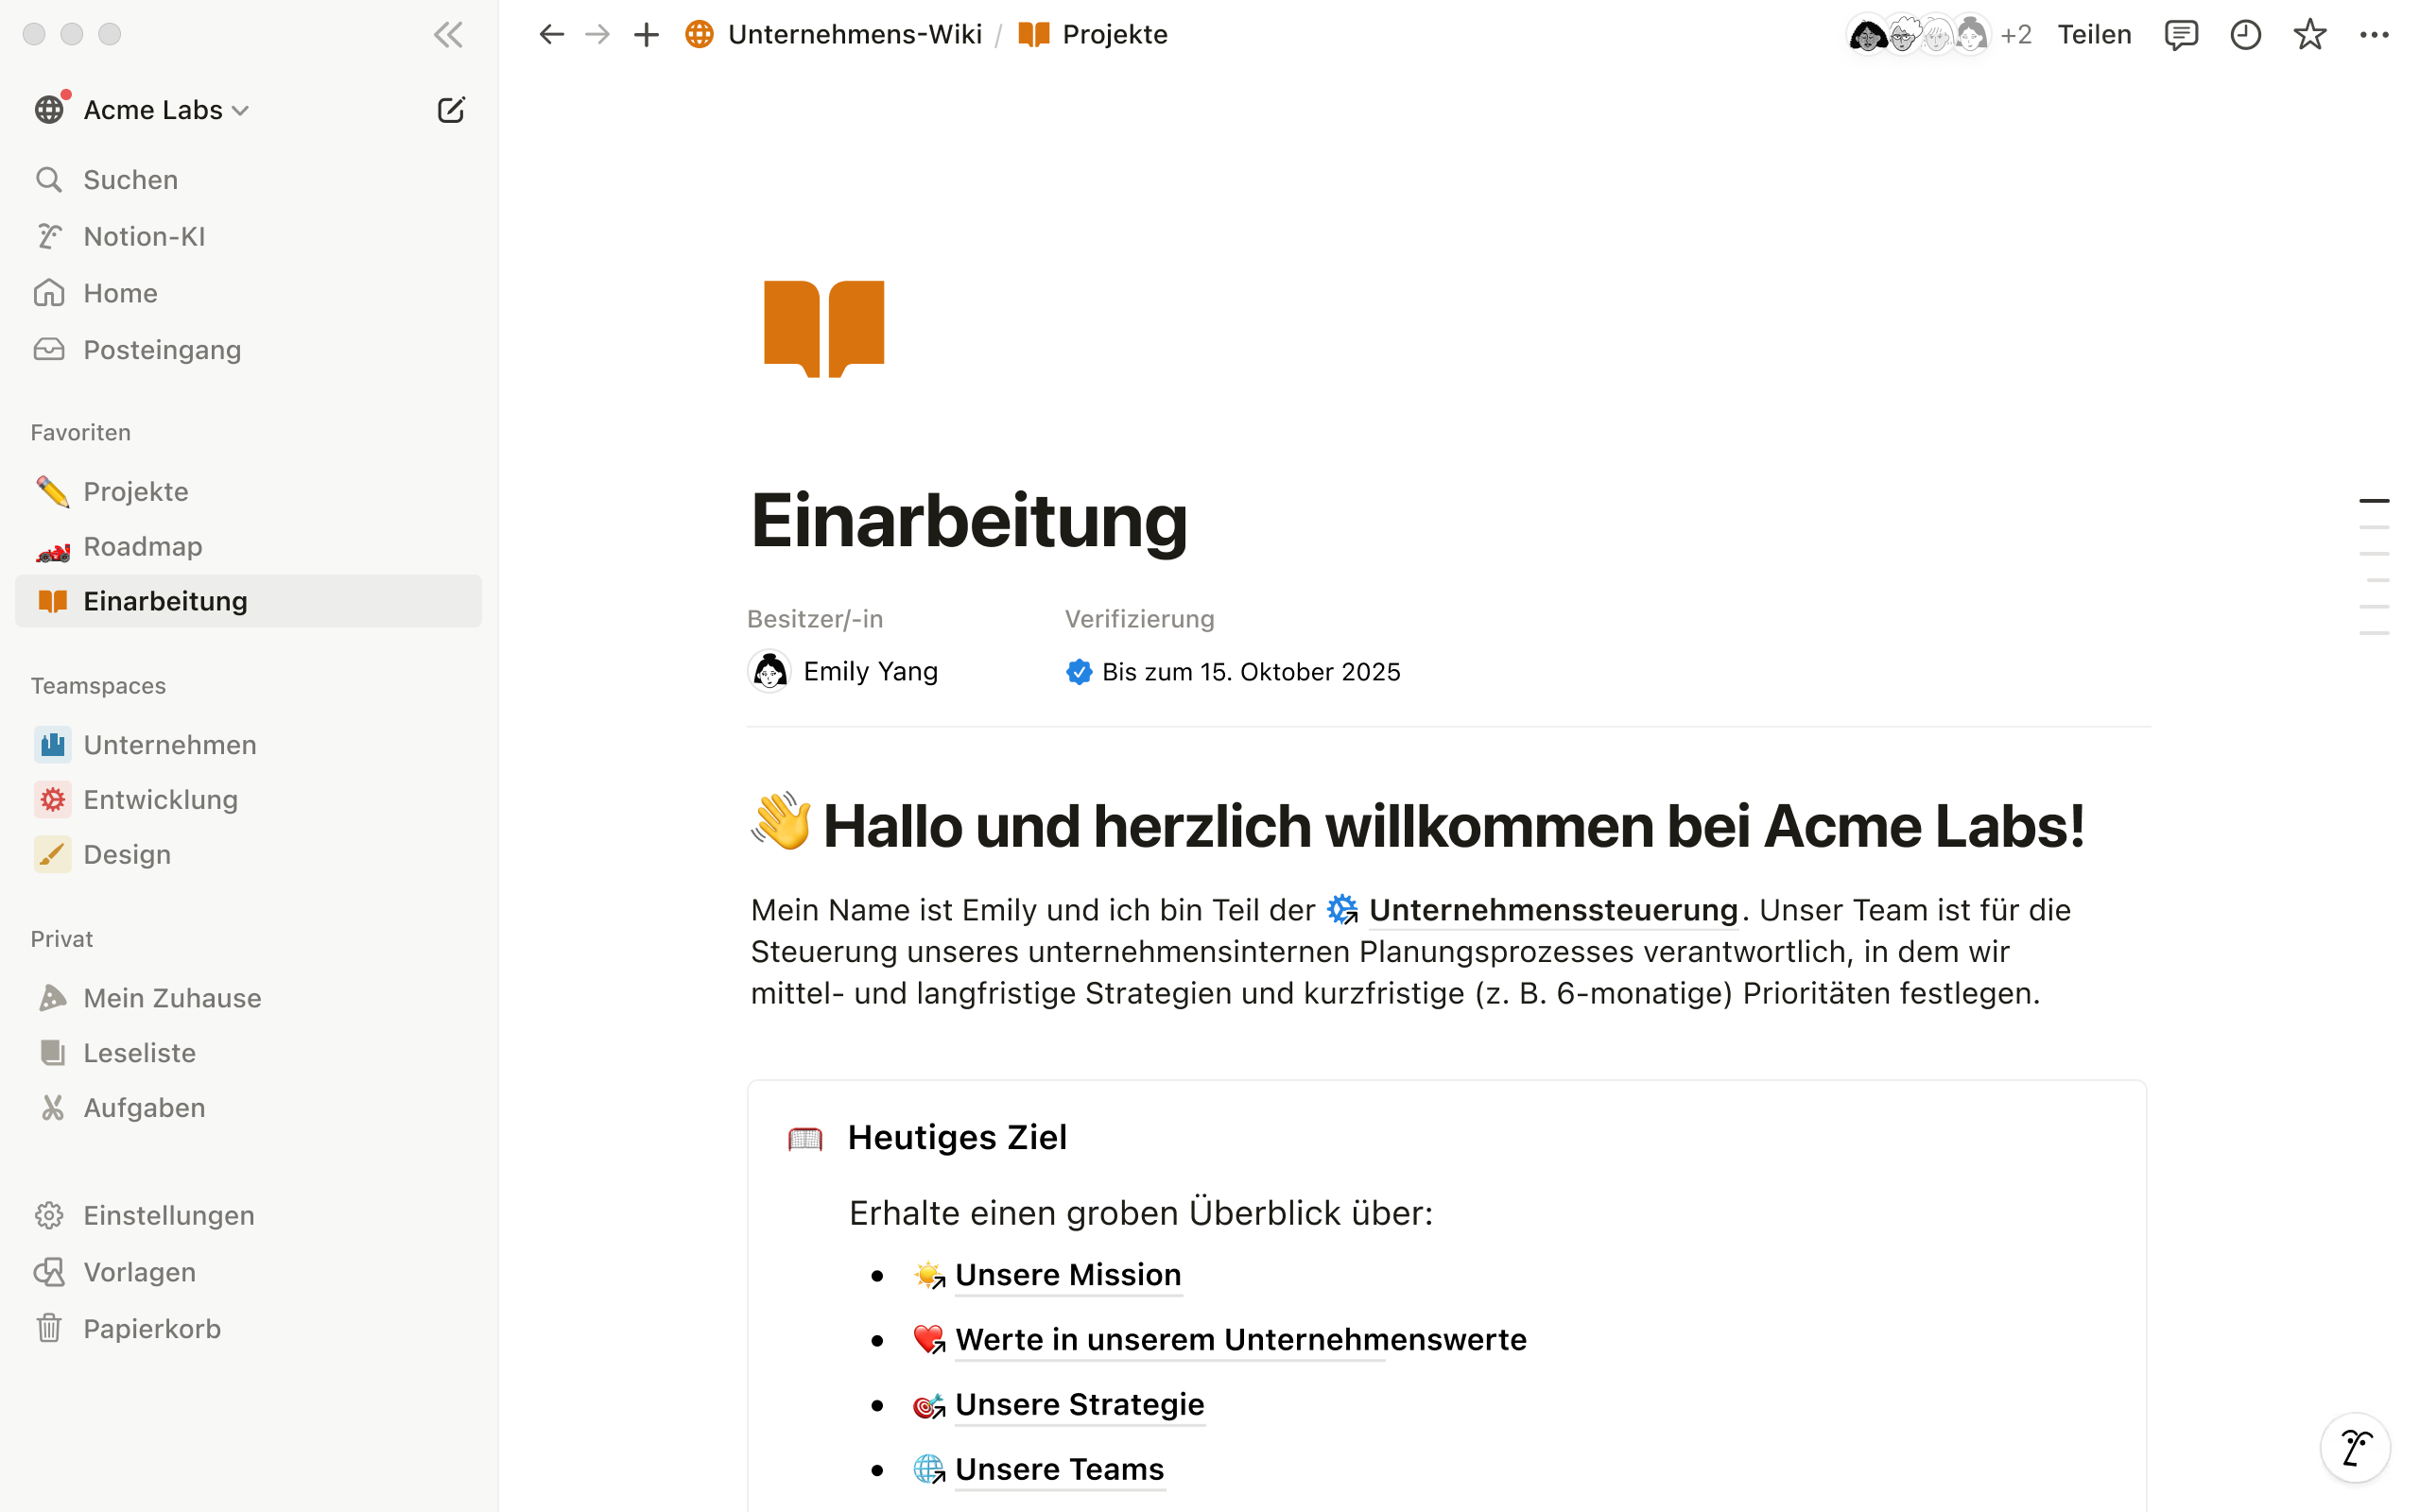Click the Aufgaben icon
The width and height of the screenshot is (2420, 1512).
pos(52,1108)
